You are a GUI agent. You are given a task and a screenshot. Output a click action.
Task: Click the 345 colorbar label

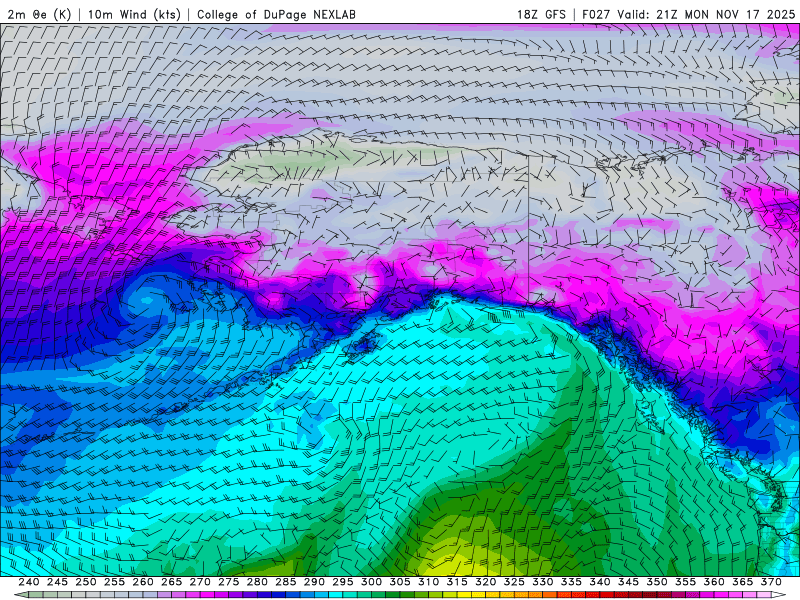pyautogui.click(x=629, y=582)
